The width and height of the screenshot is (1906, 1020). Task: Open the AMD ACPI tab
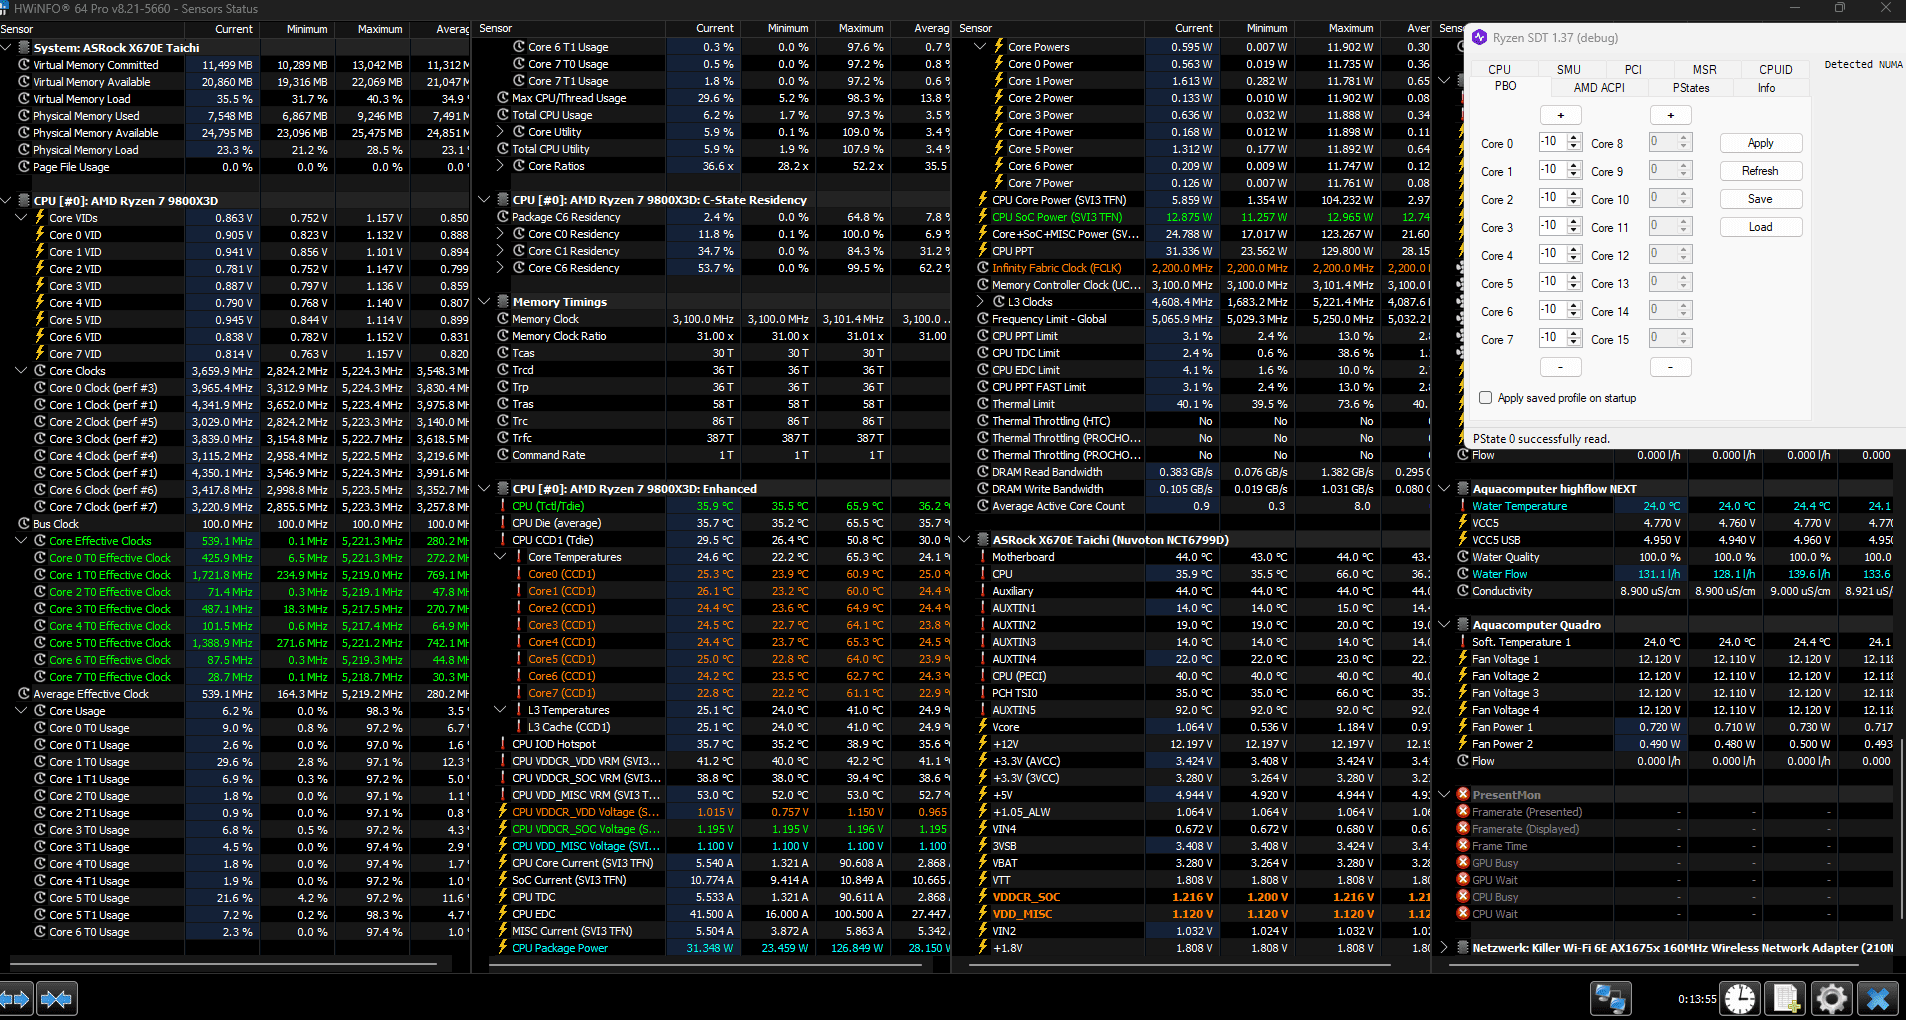[x=1599, y=88]
